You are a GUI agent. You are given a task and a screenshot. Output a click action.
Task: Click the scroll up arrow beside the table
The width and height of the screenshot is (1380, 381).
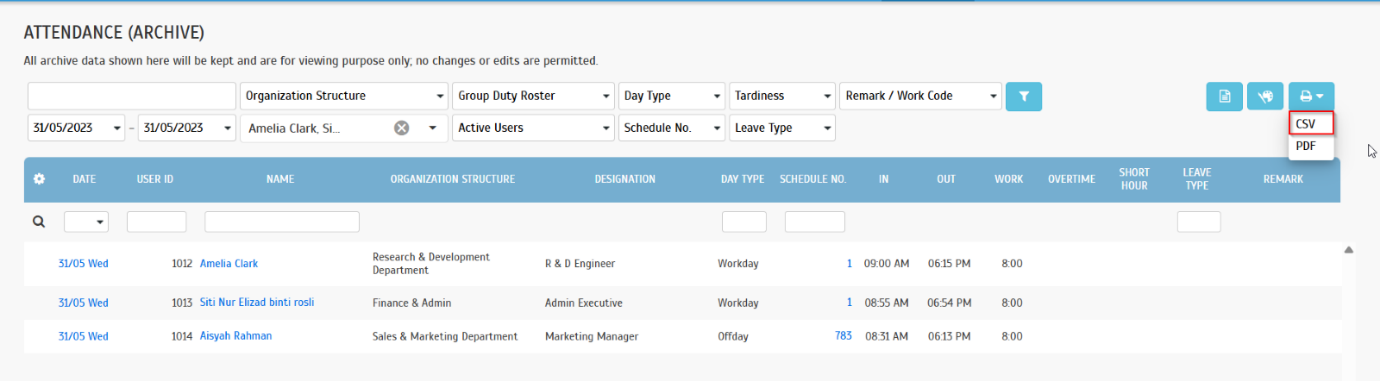(x=1348, y=250)
